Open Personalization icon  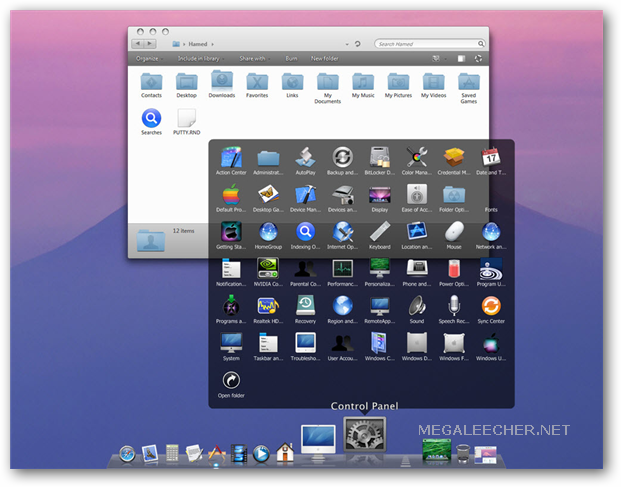(379, 269)
